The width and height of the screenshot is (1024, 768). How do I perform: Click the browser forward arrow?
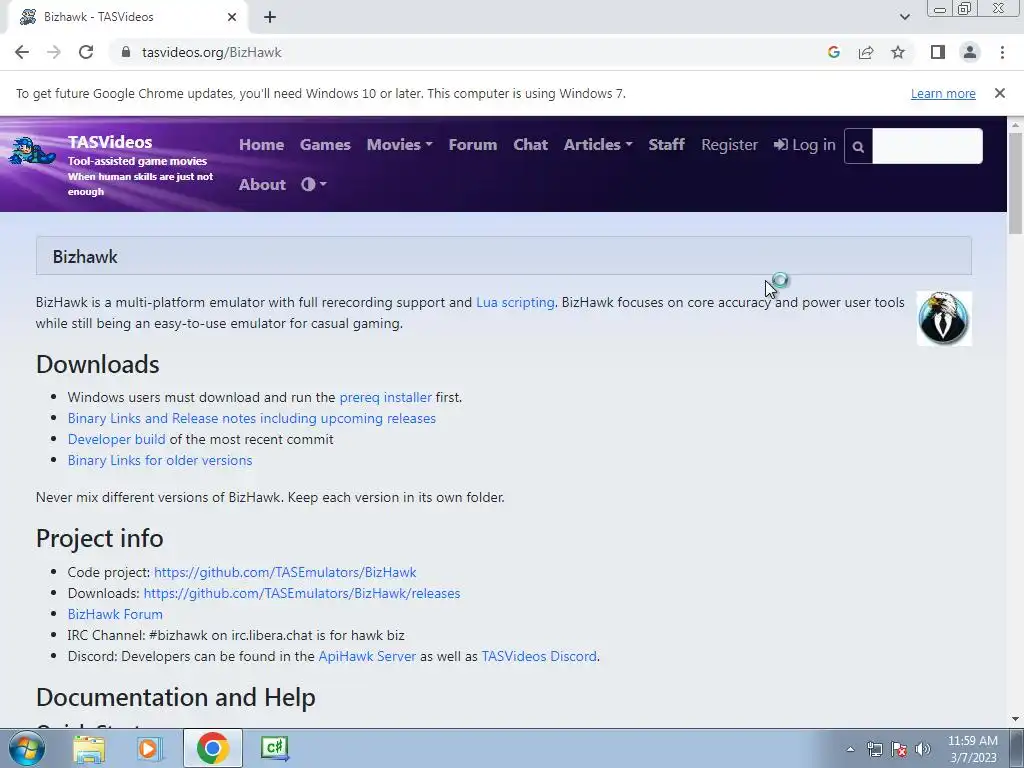coord(54,52)
